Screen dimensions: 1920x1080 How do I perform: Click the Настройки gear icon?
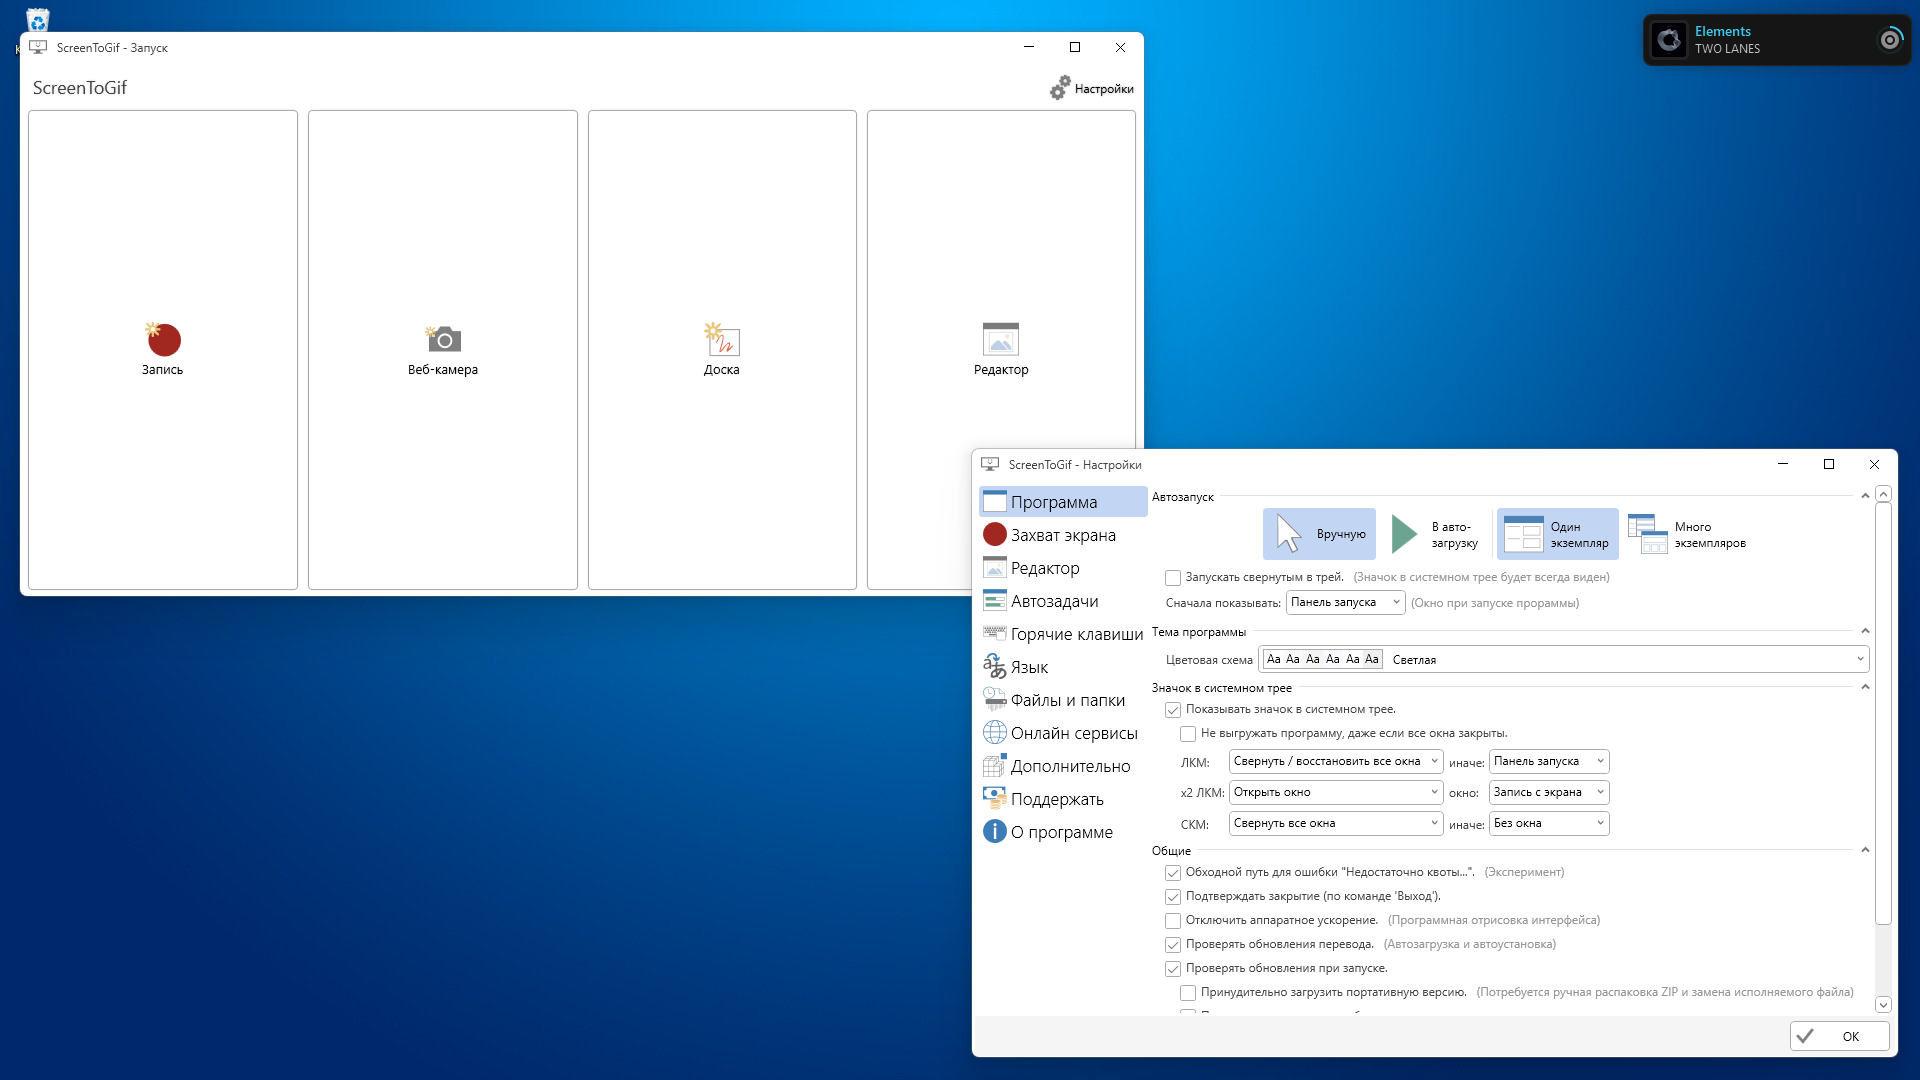click(x=1060, y=88)
